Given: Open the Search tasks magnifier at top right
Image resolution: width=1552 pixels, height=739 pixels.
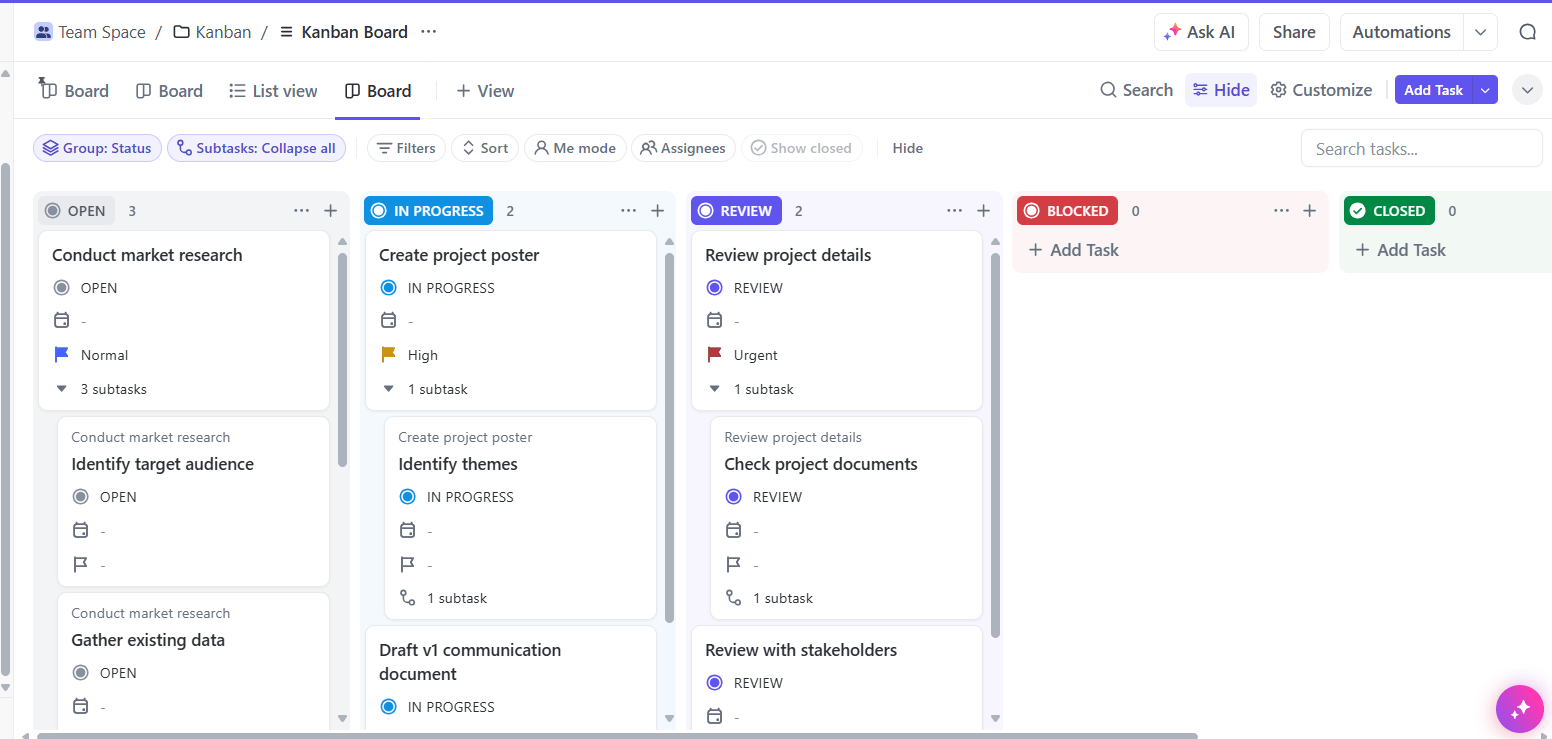Looking at the screenshot, I should (1528, 31).
